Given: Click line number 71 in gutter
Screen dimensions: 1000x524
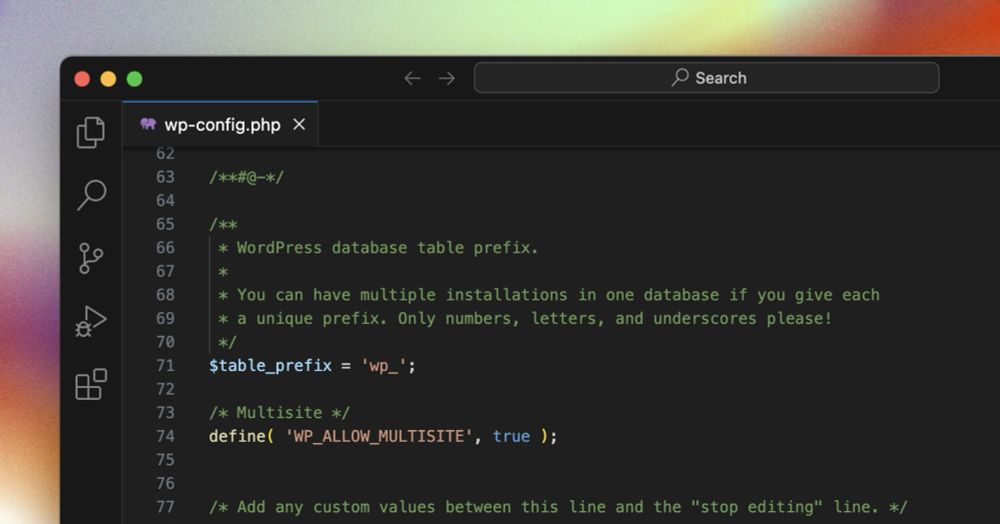Looking at the screenshot, I should tap(165, 365).
